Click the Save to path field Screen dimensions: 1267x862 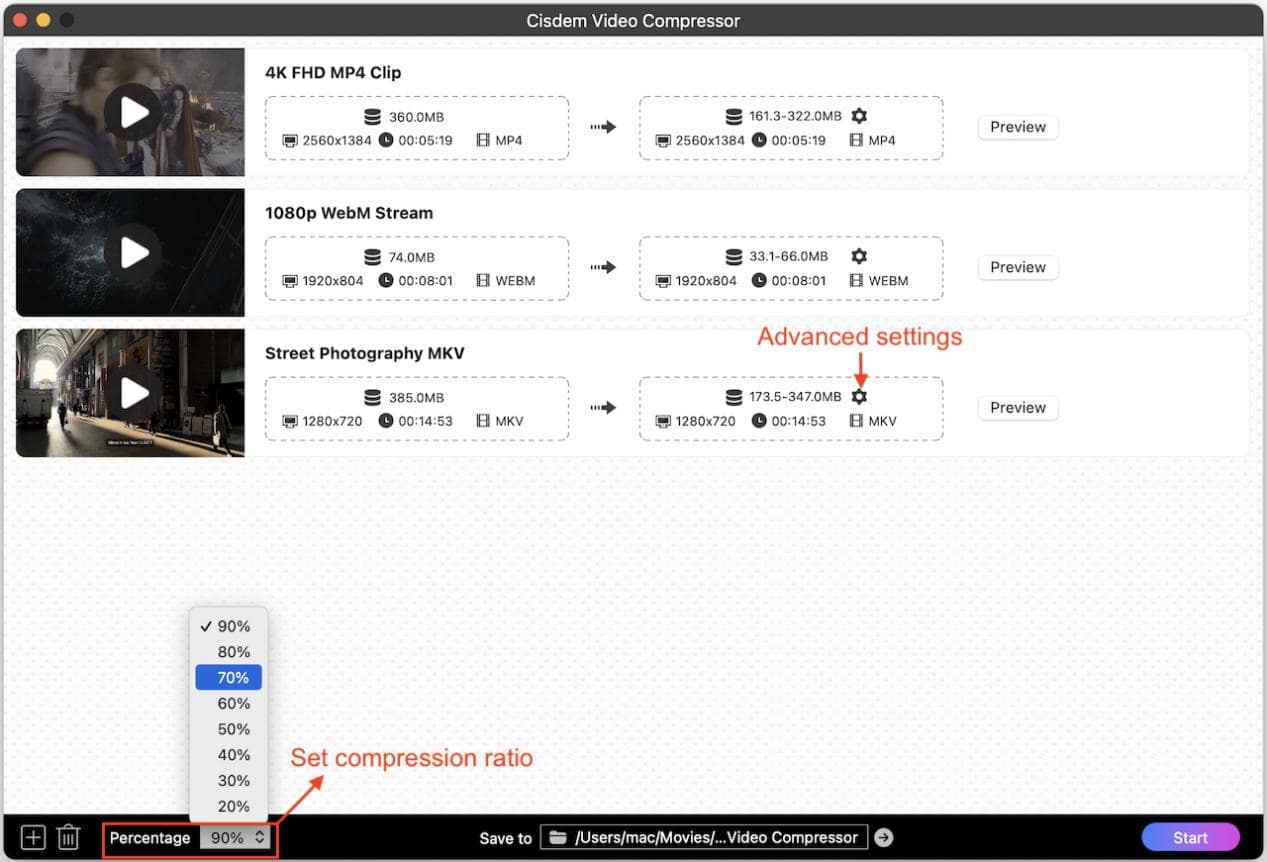click(x=710, y=837)
